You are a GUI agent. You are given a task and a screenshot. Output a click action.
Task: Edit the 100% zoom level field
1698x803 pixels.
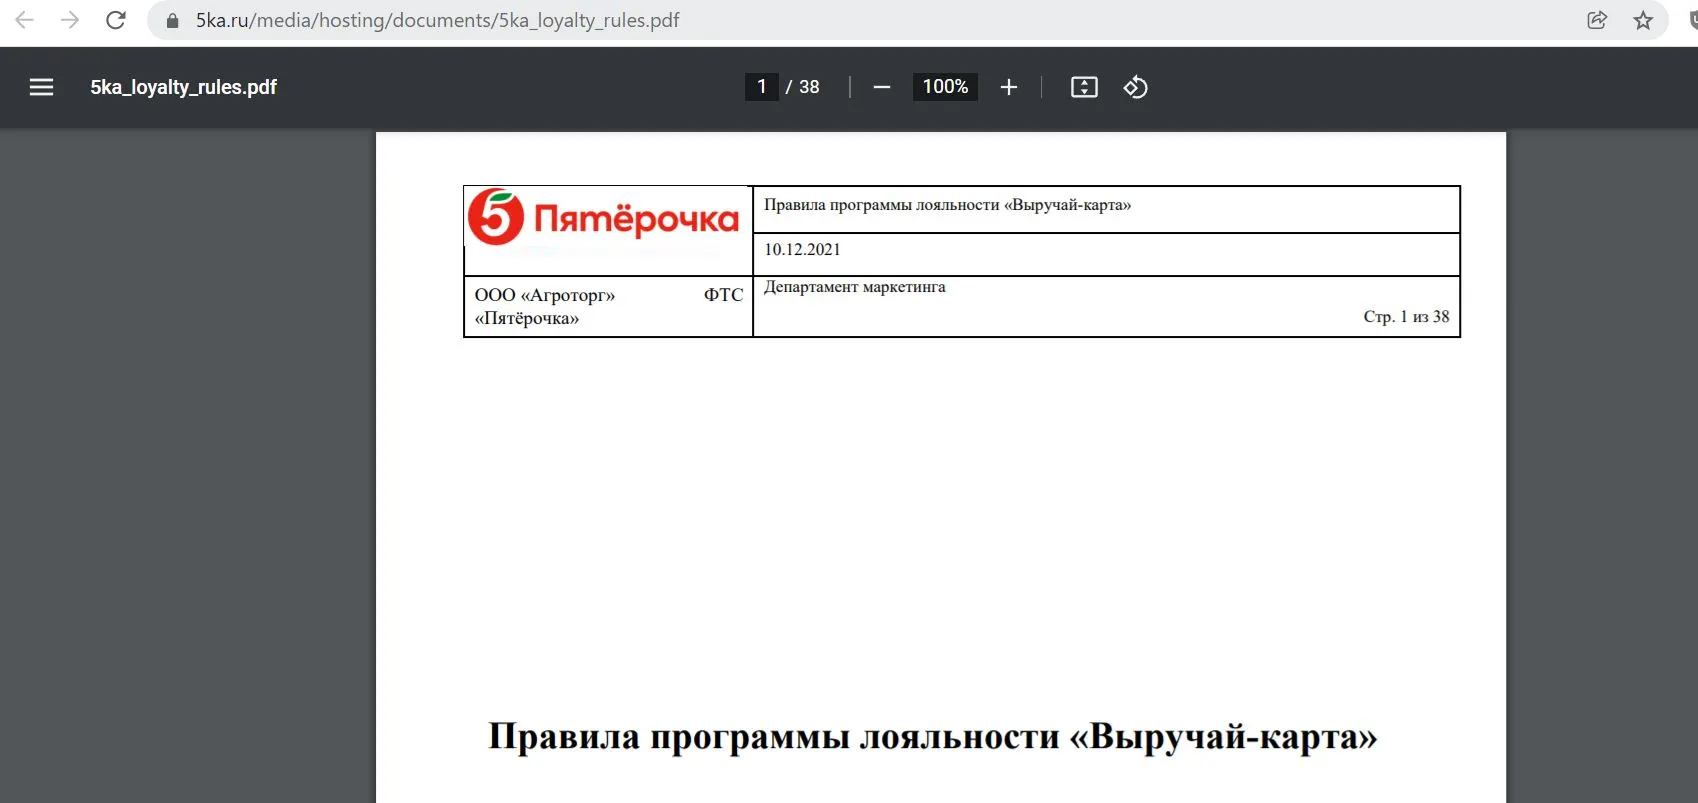point(945,87)
